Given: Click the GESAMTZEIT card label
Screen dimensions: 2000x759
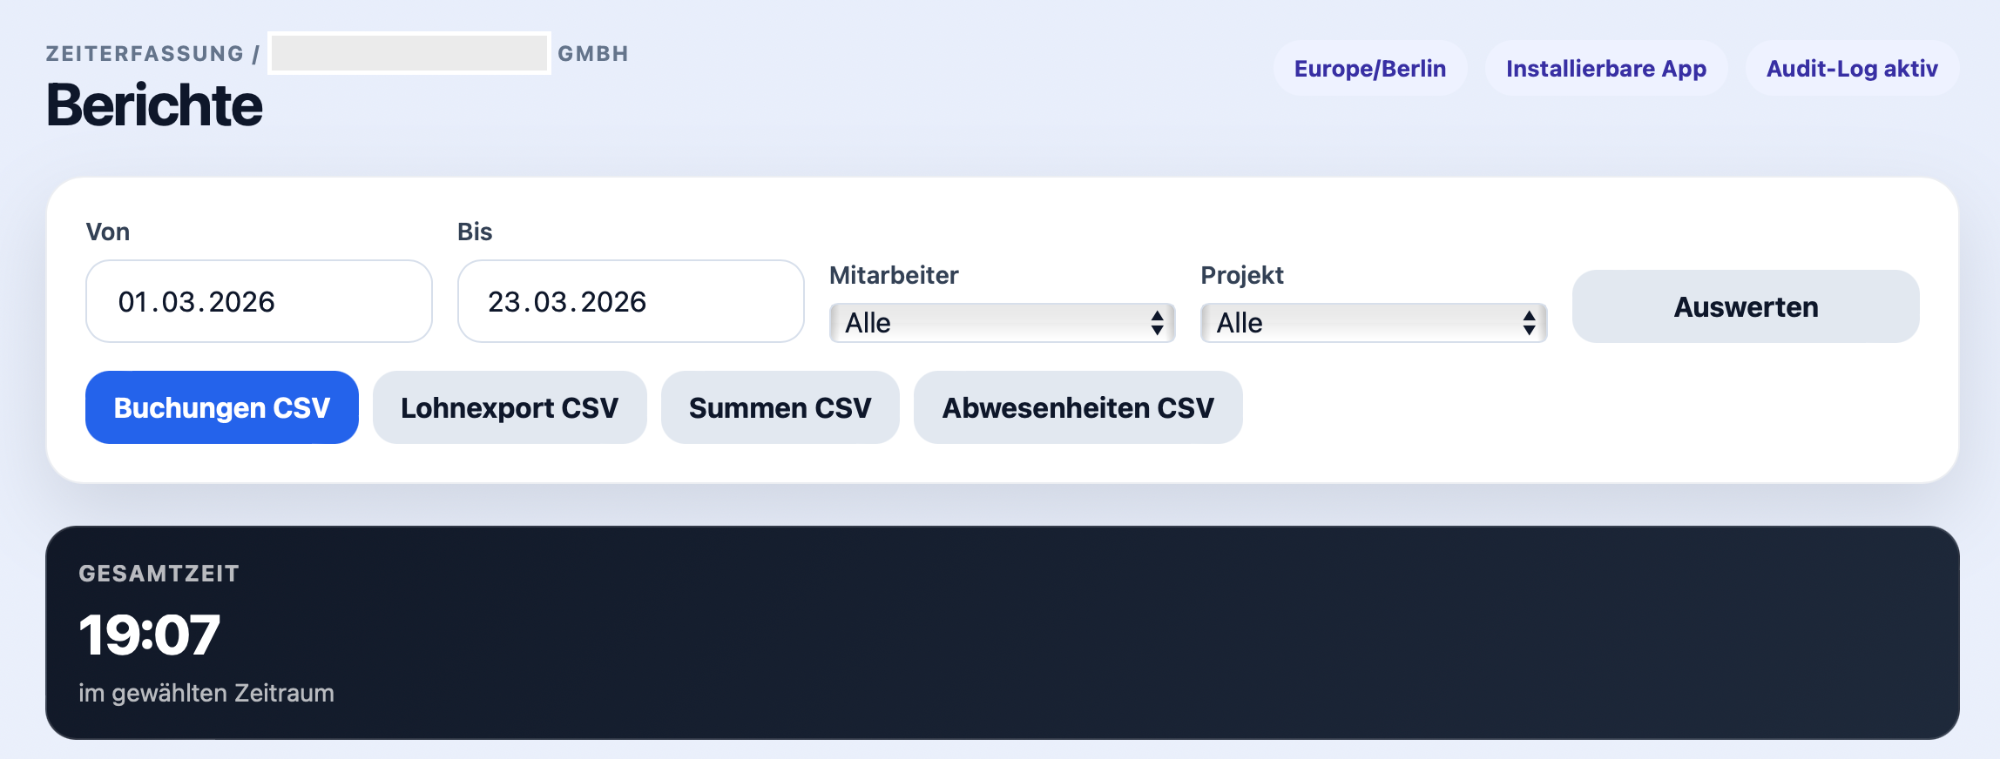Looking at the screenshot, I should tap(159, 574).
